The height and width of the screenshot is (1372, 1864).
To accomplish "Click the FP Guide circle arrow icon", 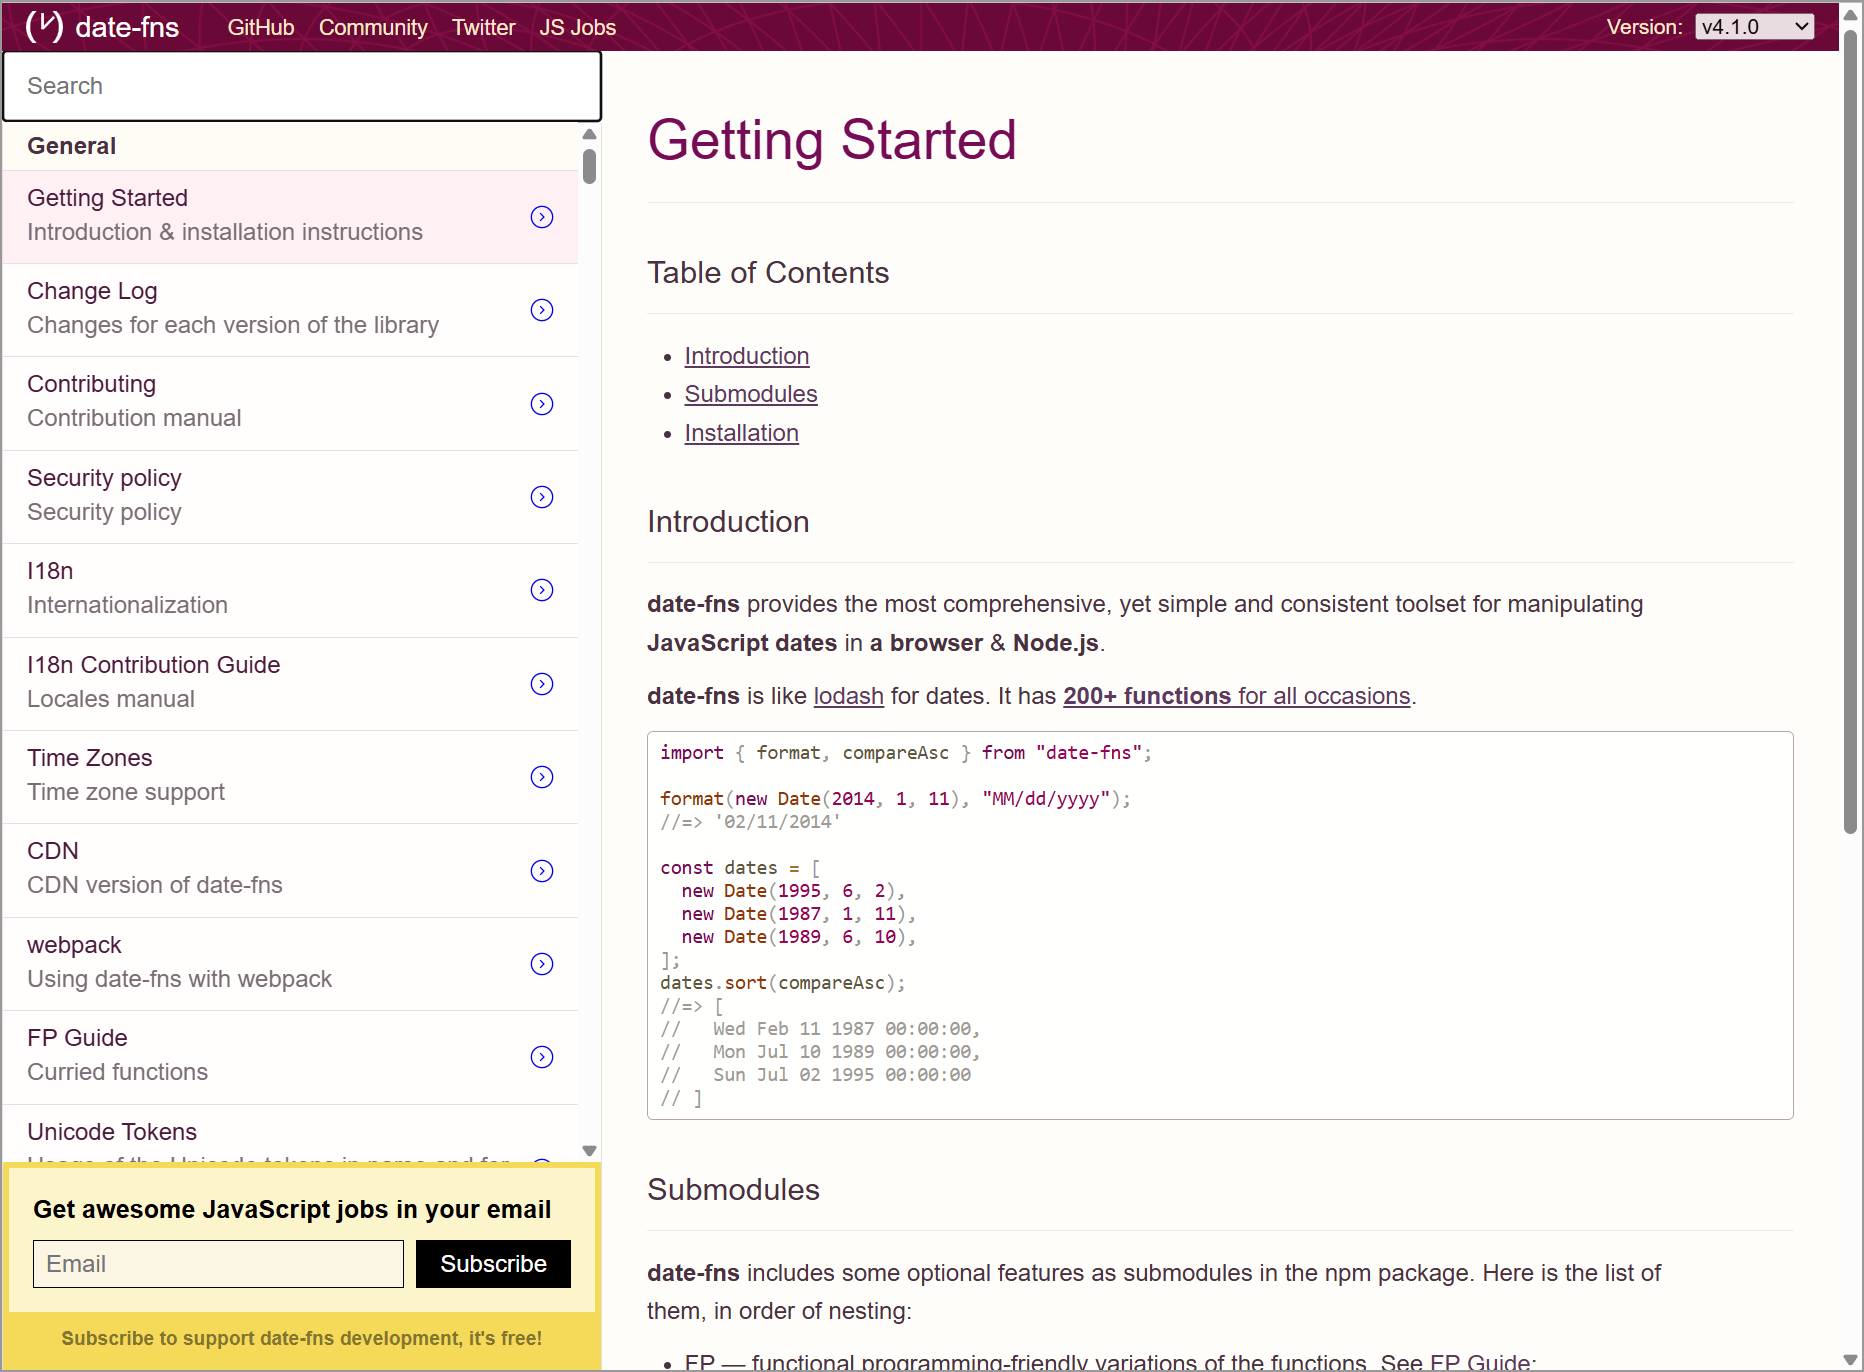I will pos(542,1057).
